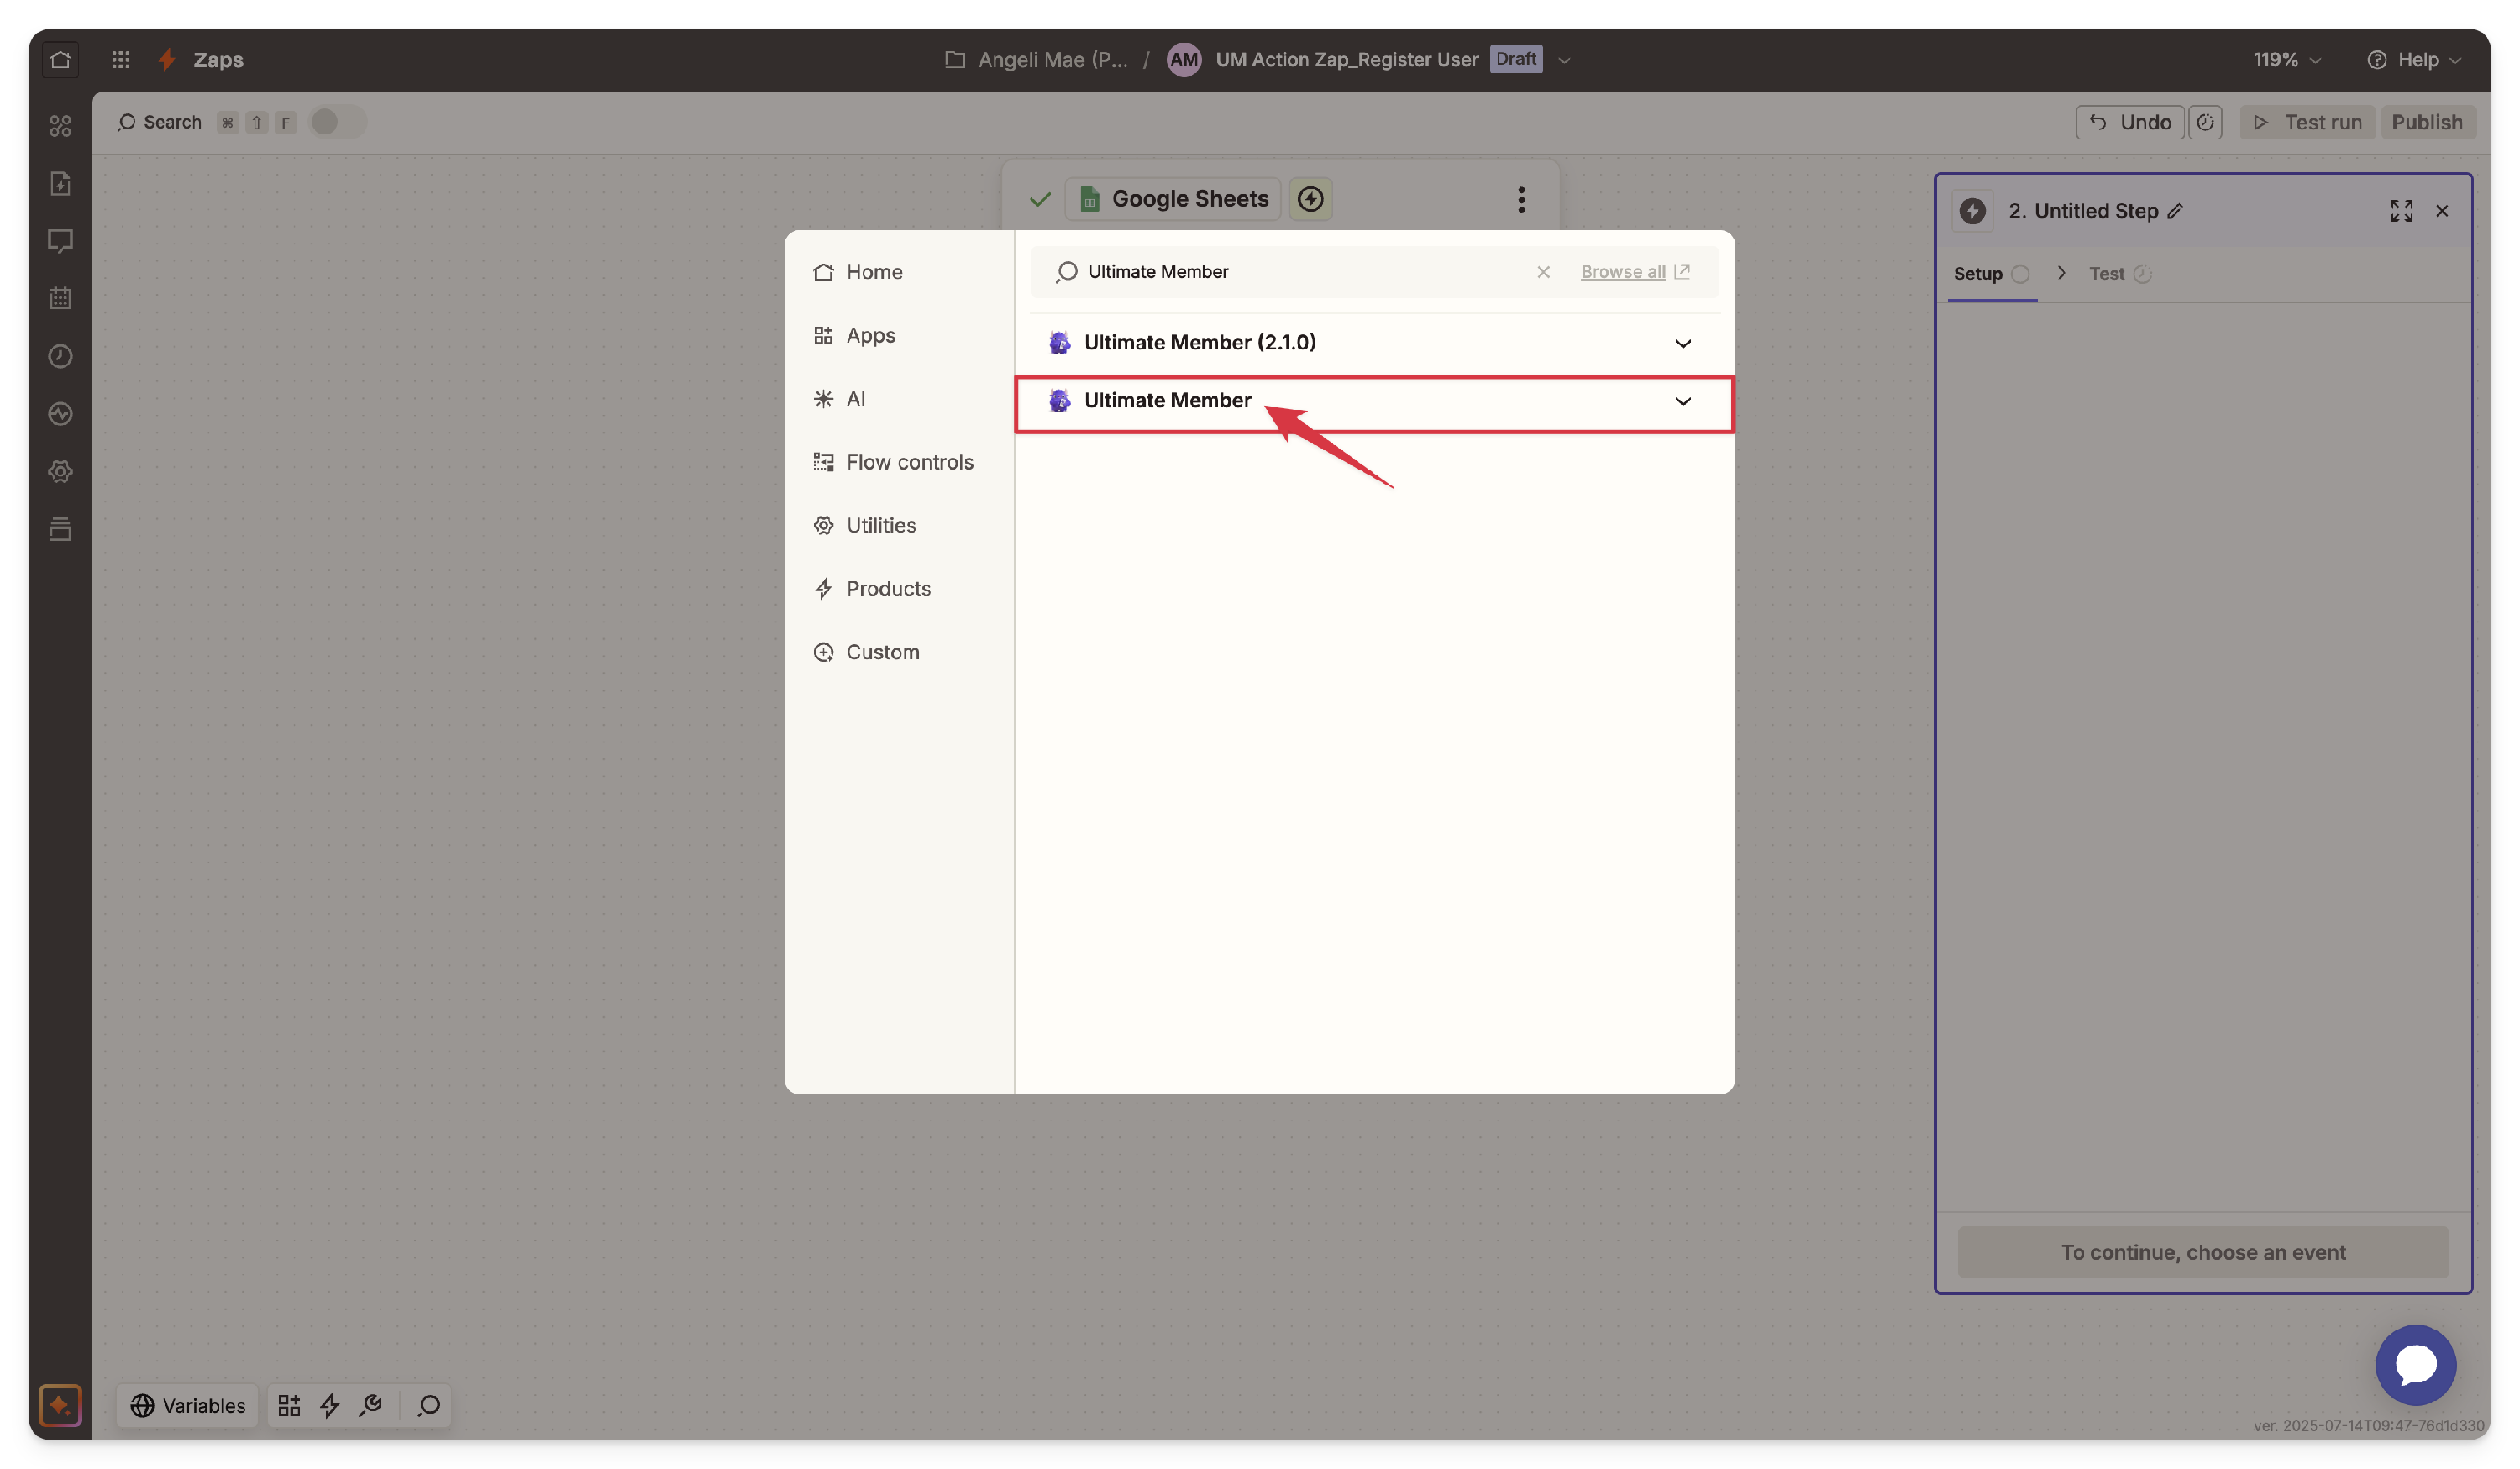
Task: Click the bottom toolbar wrench tools icon
Action: click(371, 1405)
